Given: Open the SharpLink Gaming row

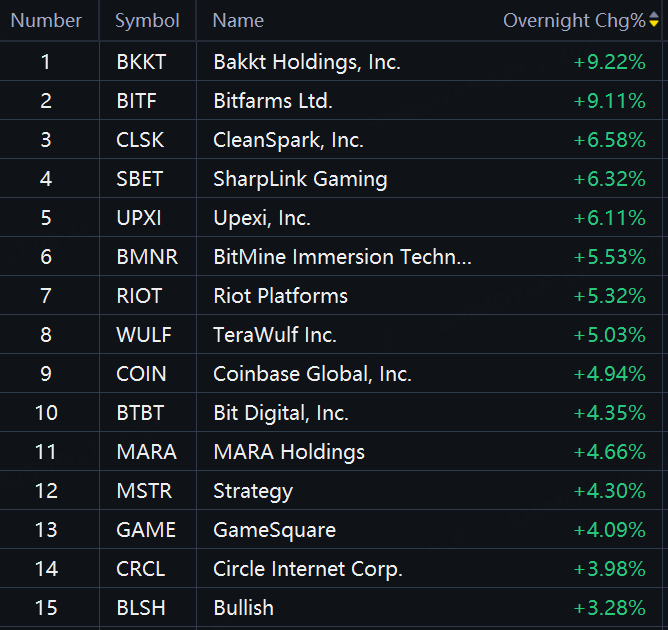Looking at the screenshot, I should 300,179.
